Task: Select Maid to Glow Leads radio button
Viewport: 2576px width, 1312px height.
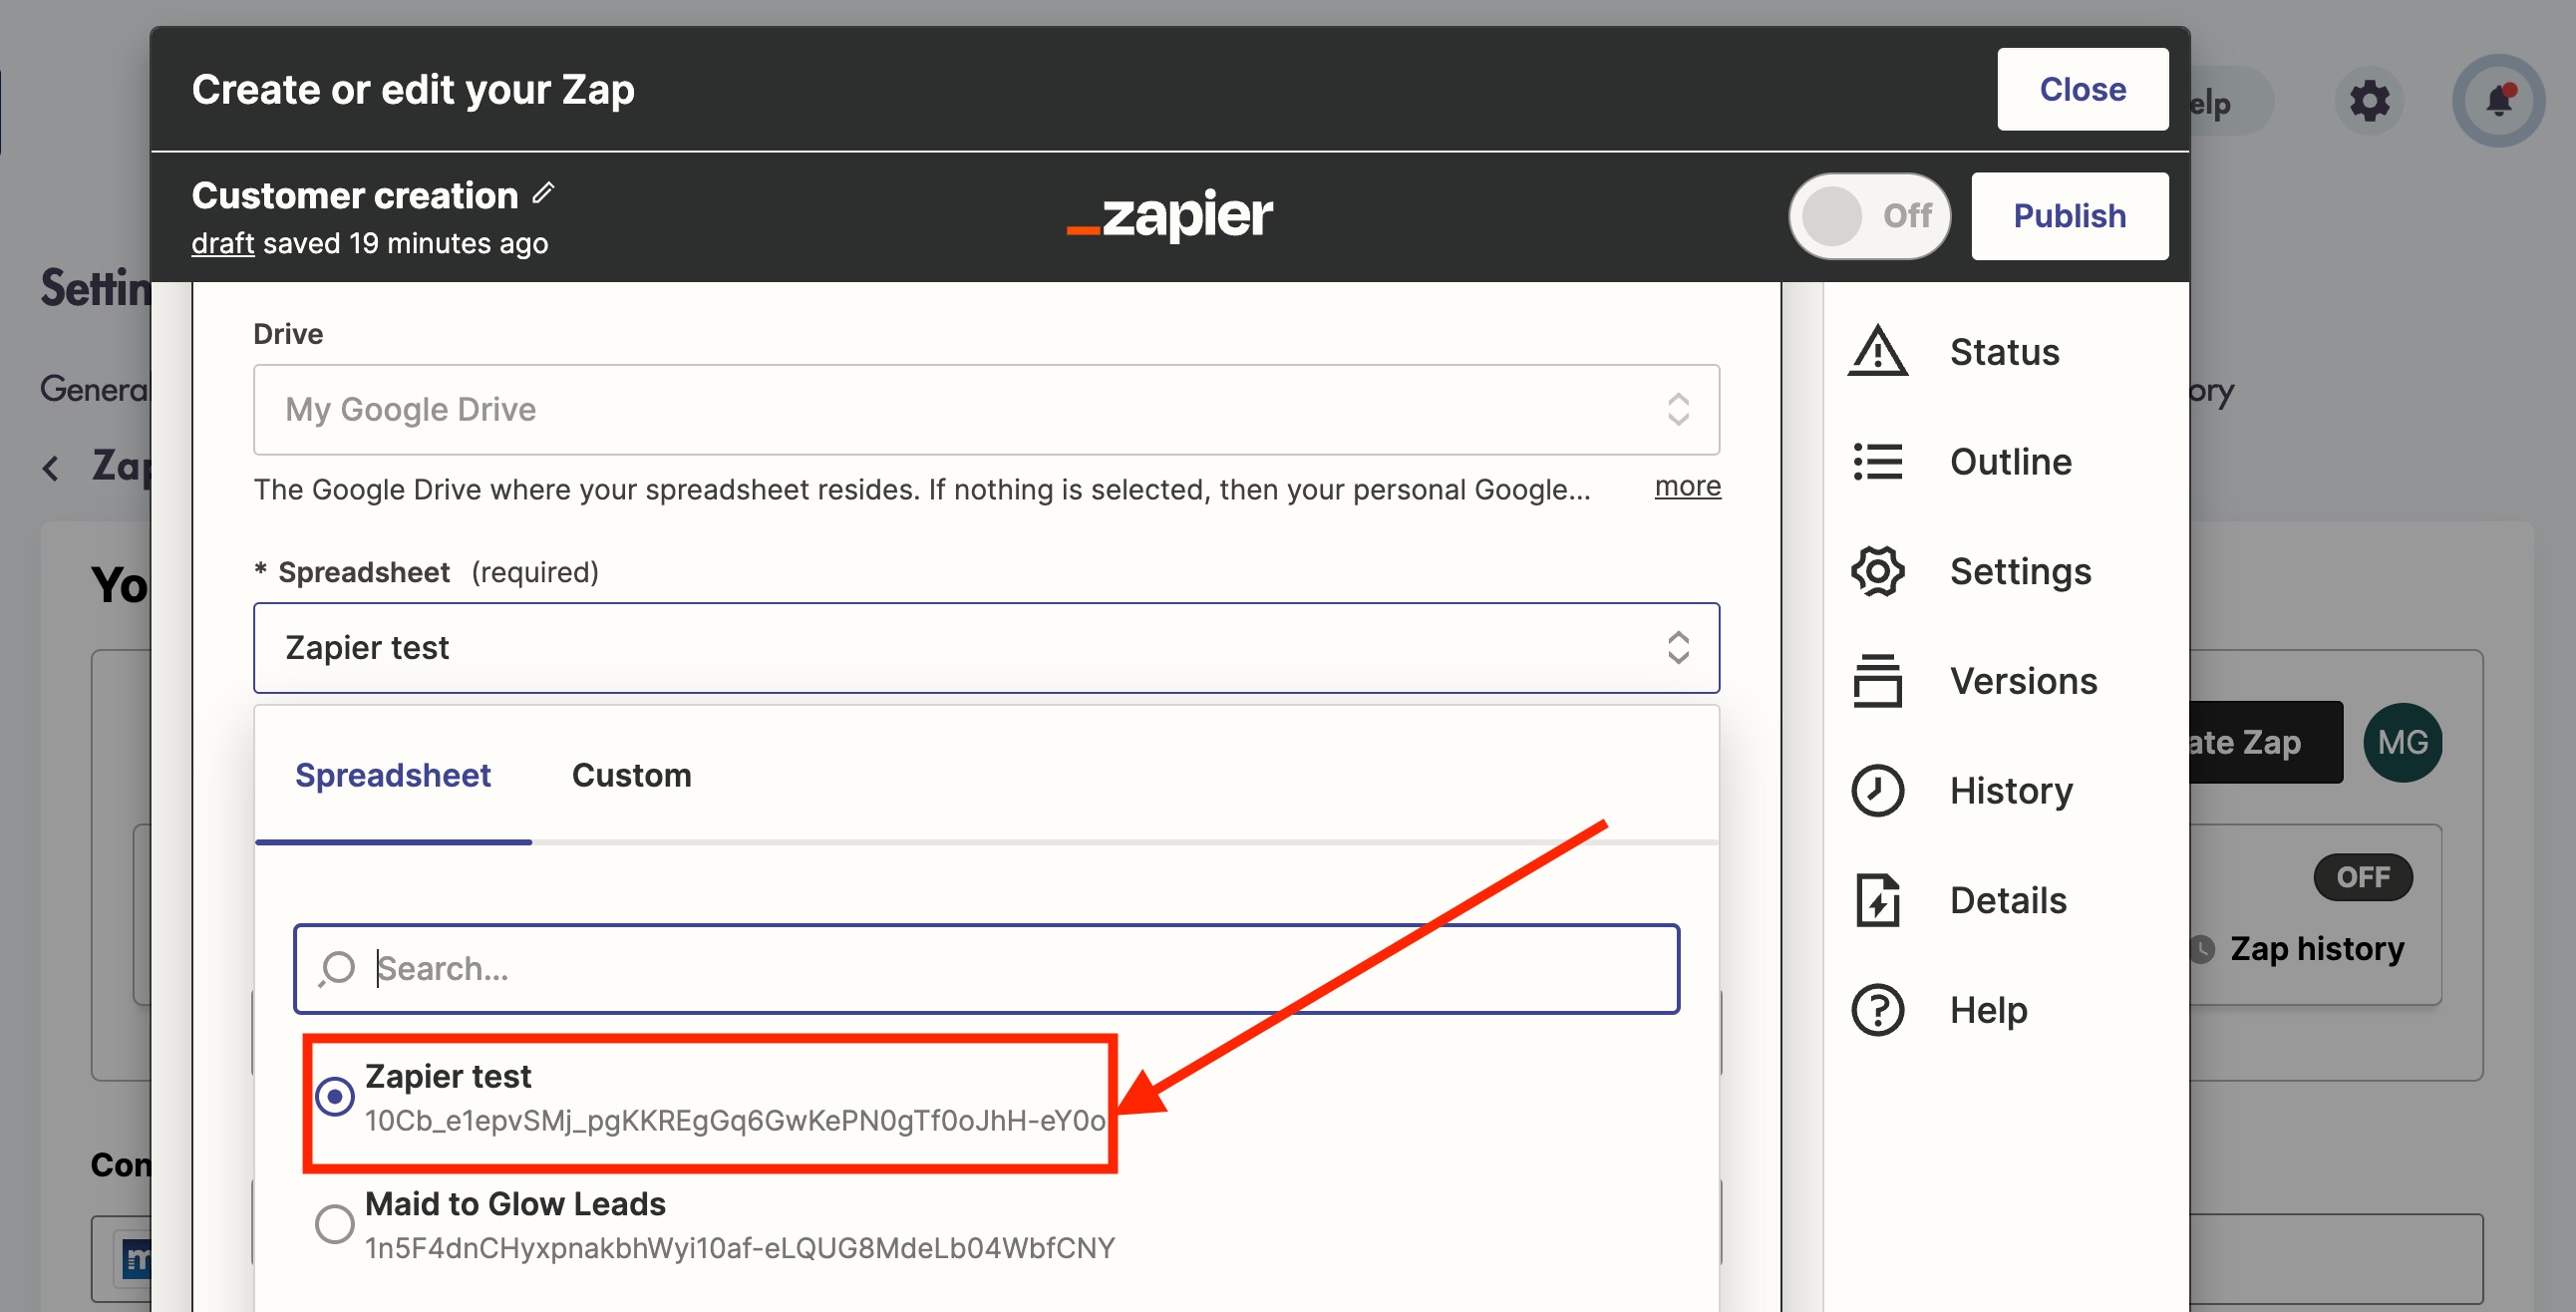Action: (x=334, y=1224)
